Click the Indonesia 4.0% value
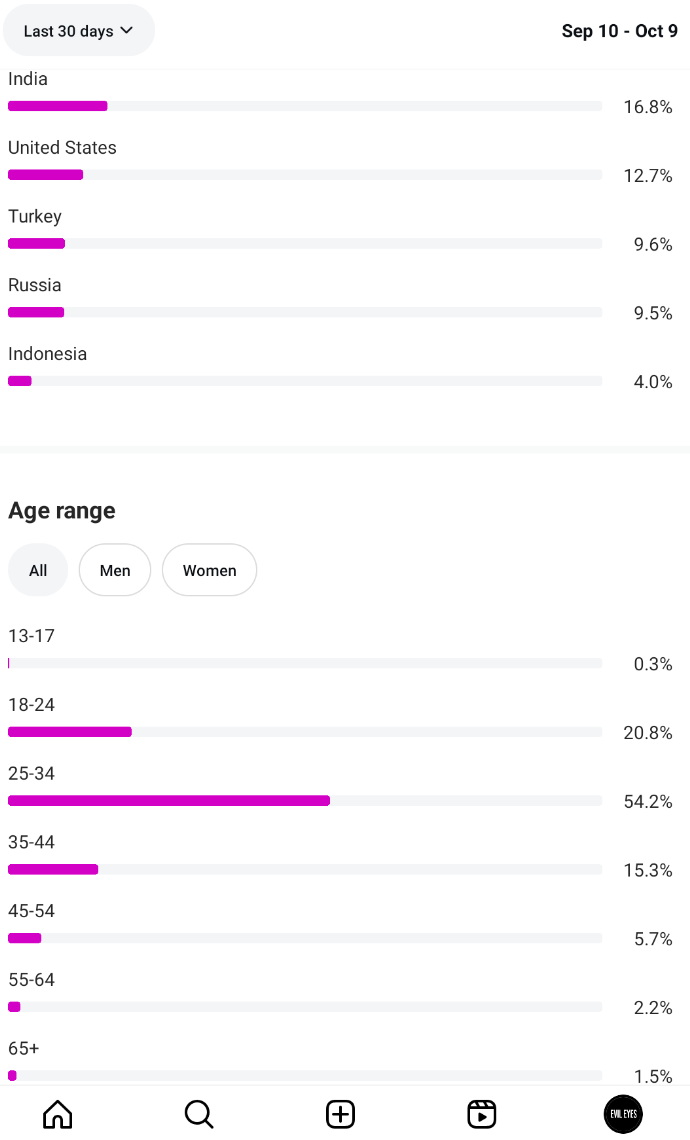Viewport: 690px width, 1140px height. click(x=652, y=382)
